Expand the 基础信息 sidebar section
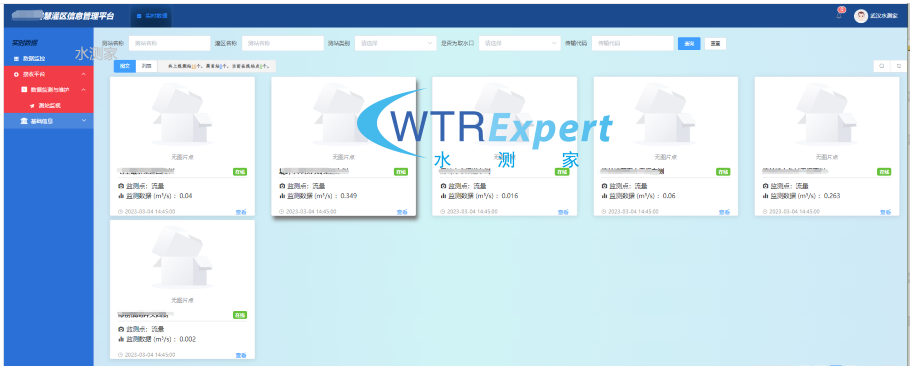Screen dimensions: 911x372 [x=48, y=121]
